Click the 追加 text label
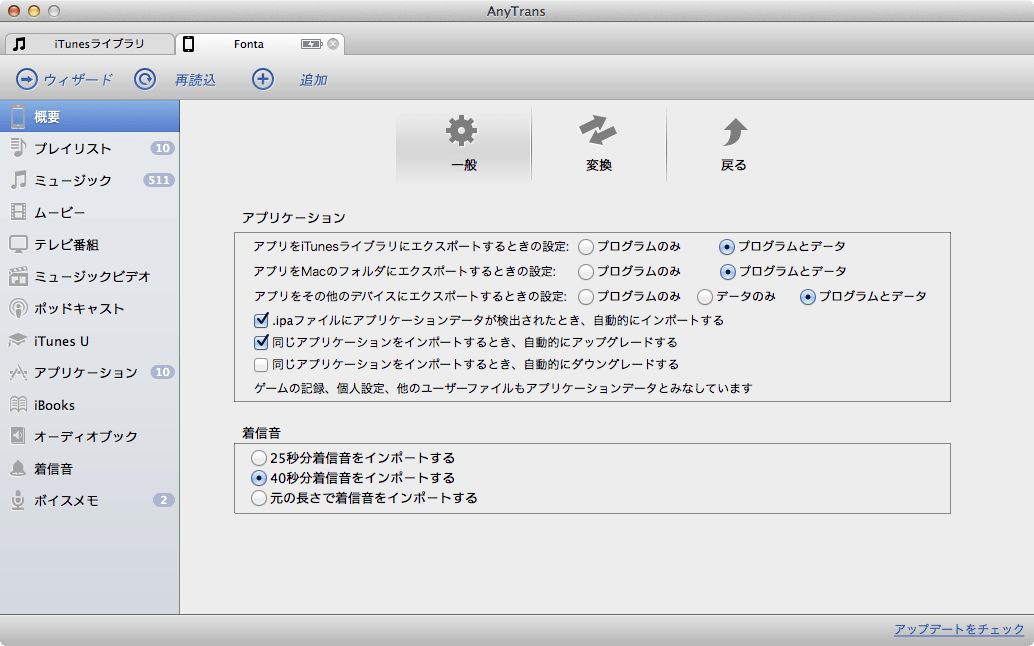The width and height of the screenshot is (1034, 646). coord(313,80)
